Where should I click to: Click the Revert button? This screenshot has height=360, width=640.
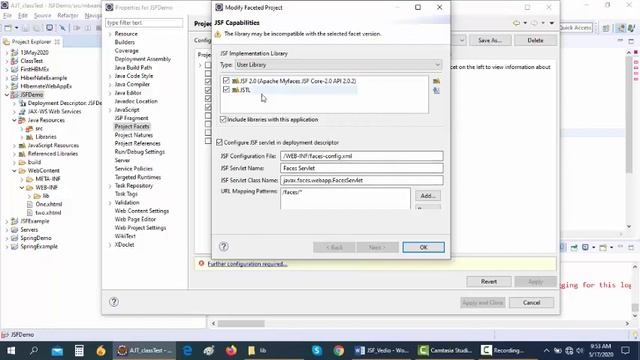click(489, 281)
